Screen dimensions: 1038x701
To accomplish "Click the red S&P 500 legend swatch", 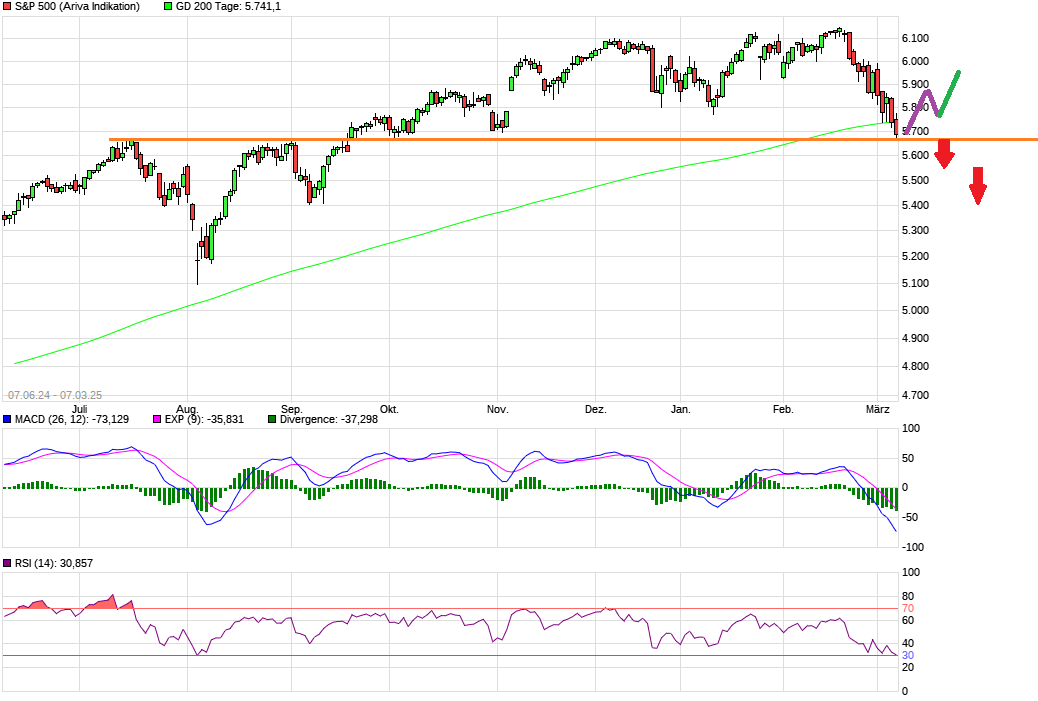I will 7,7.
